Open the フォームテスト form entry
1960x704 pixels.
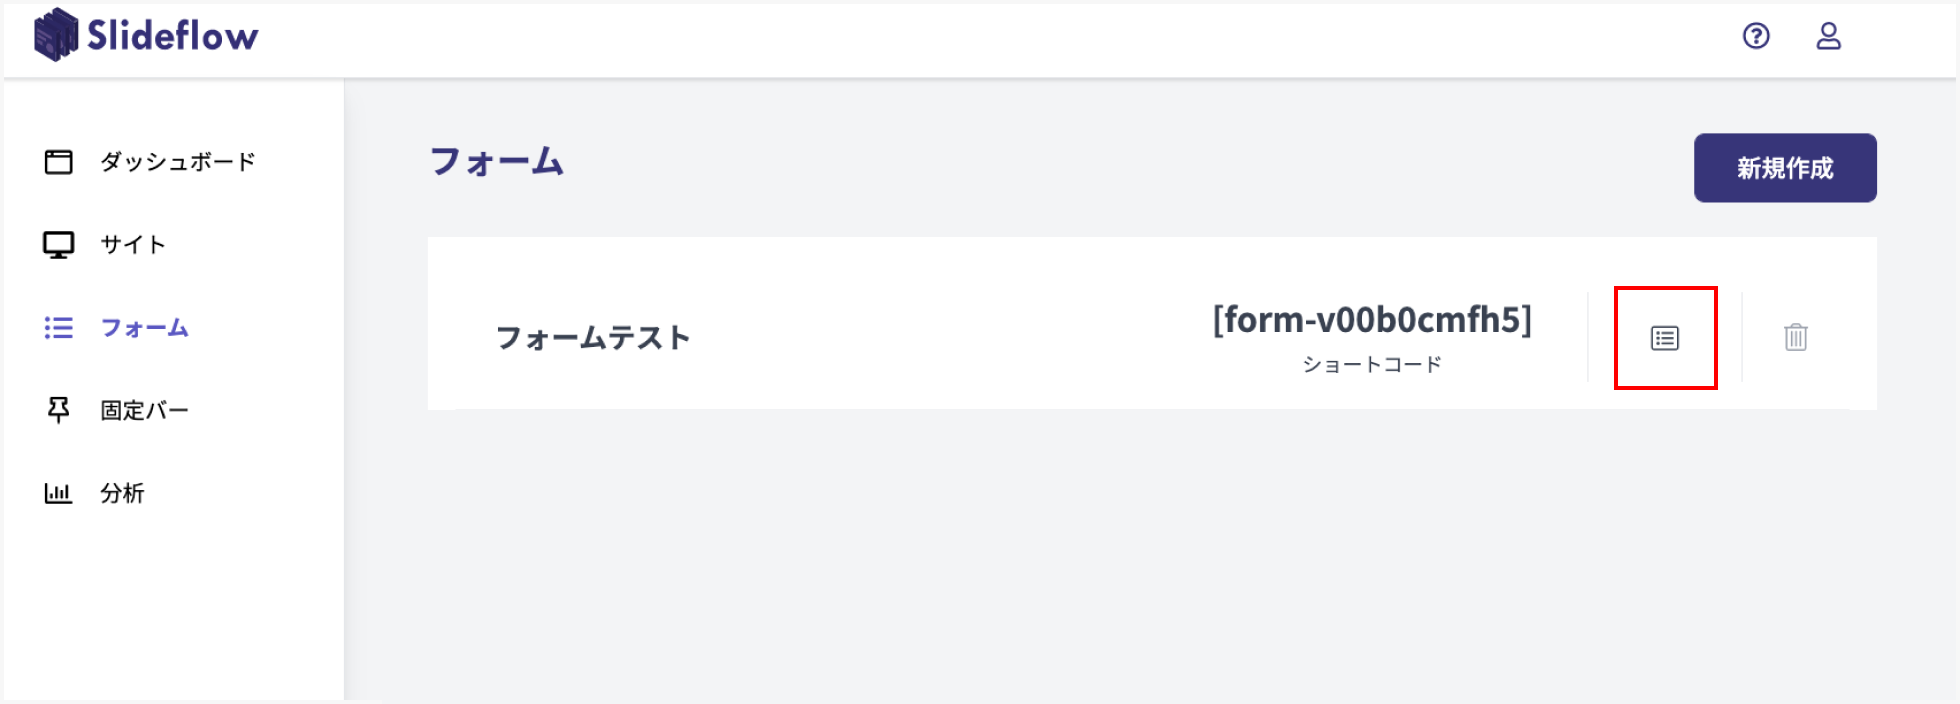pyautogui.click(x=593, y=338)
